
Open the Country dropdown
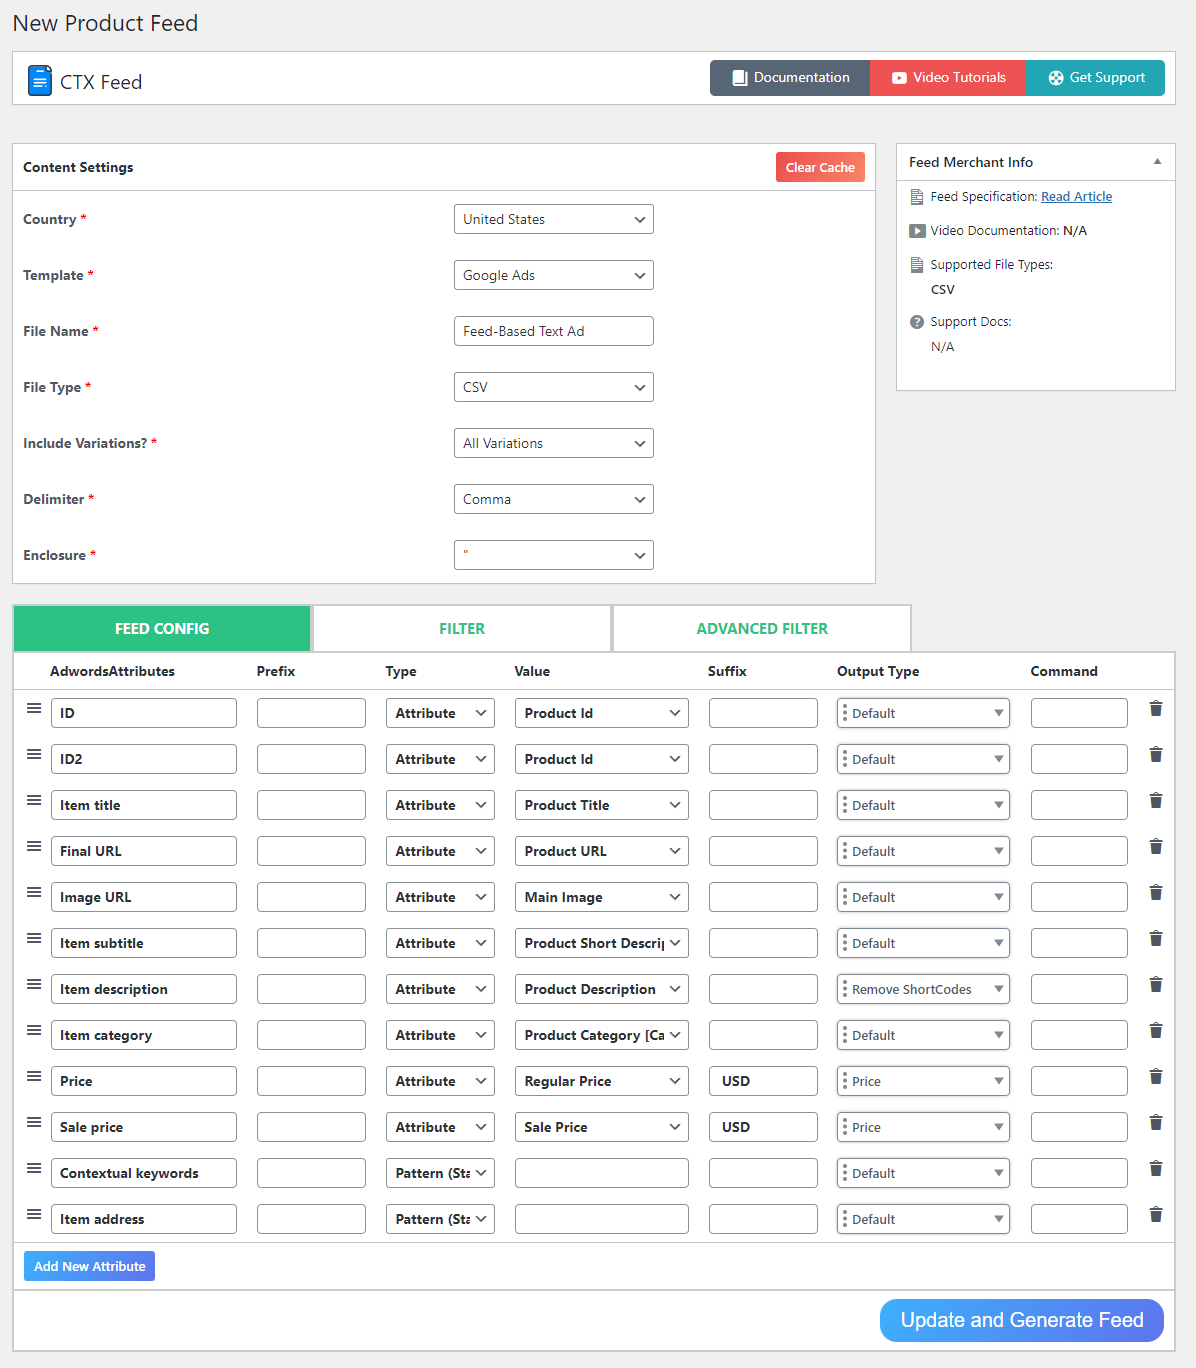click(x=554, y=219)
